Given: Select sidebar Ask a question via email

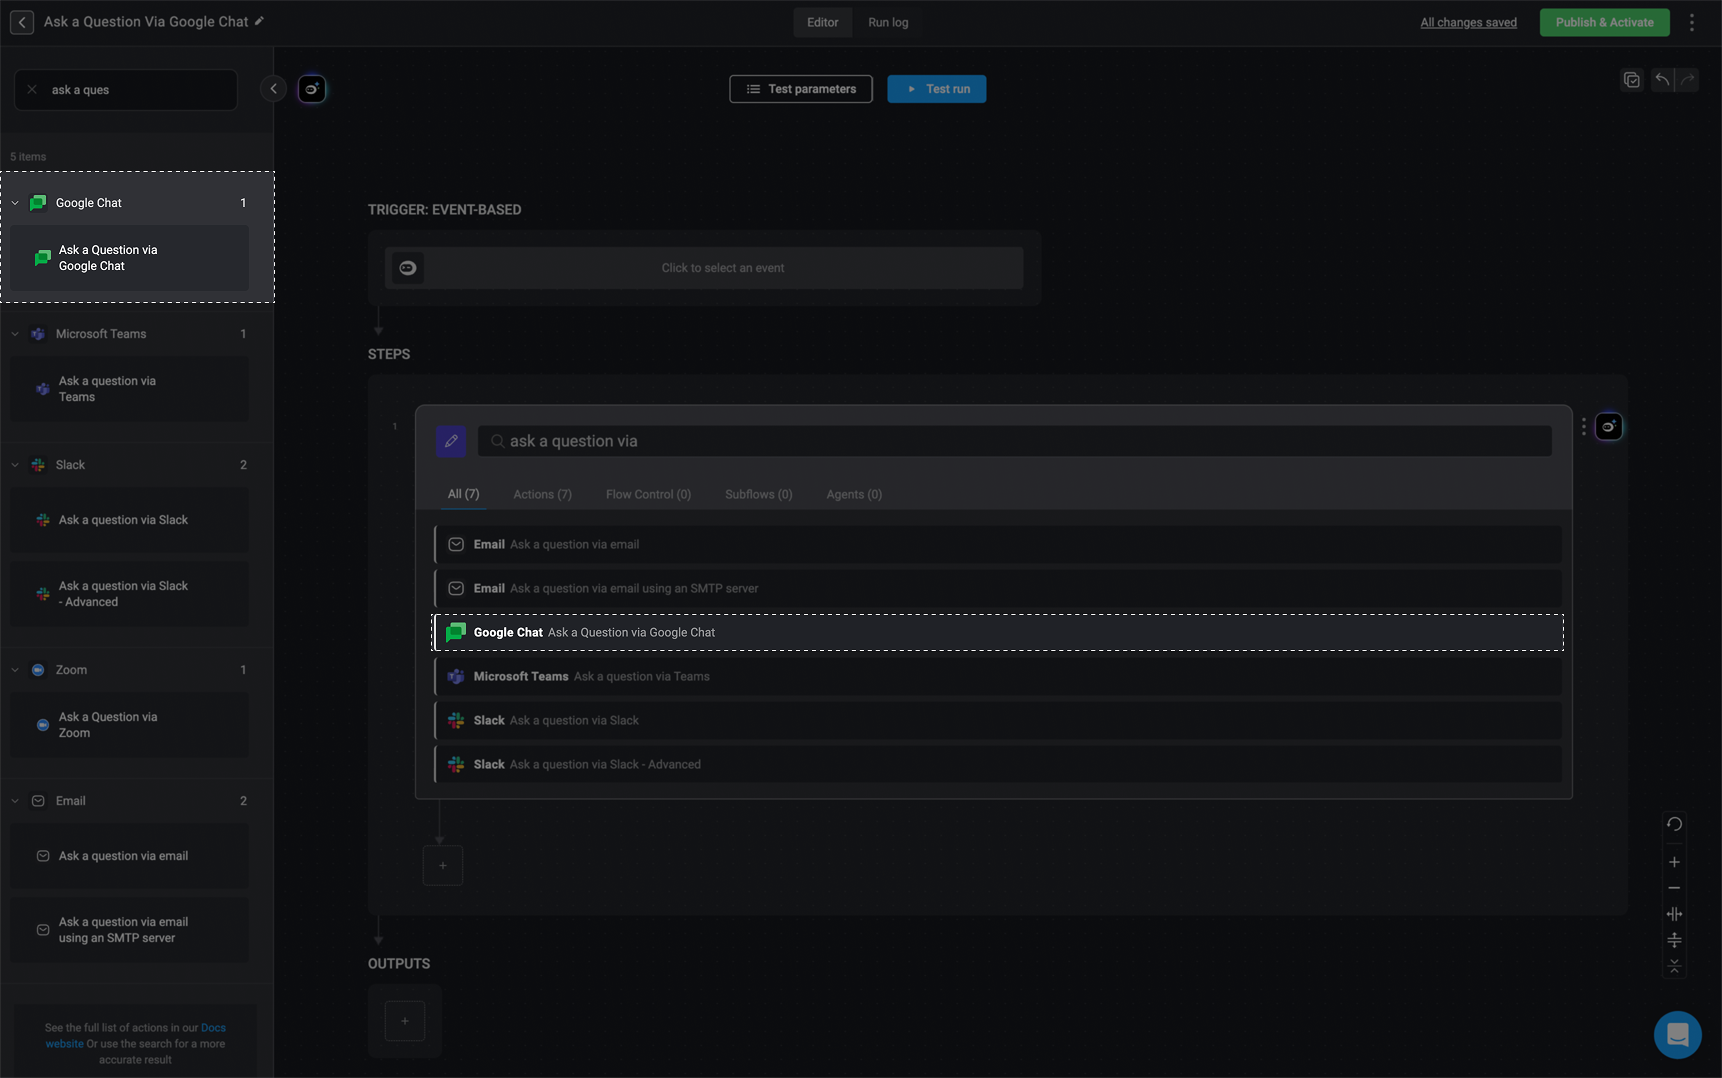Looking at the screenshot, I should pyautogui.click(x=130, y=856).
